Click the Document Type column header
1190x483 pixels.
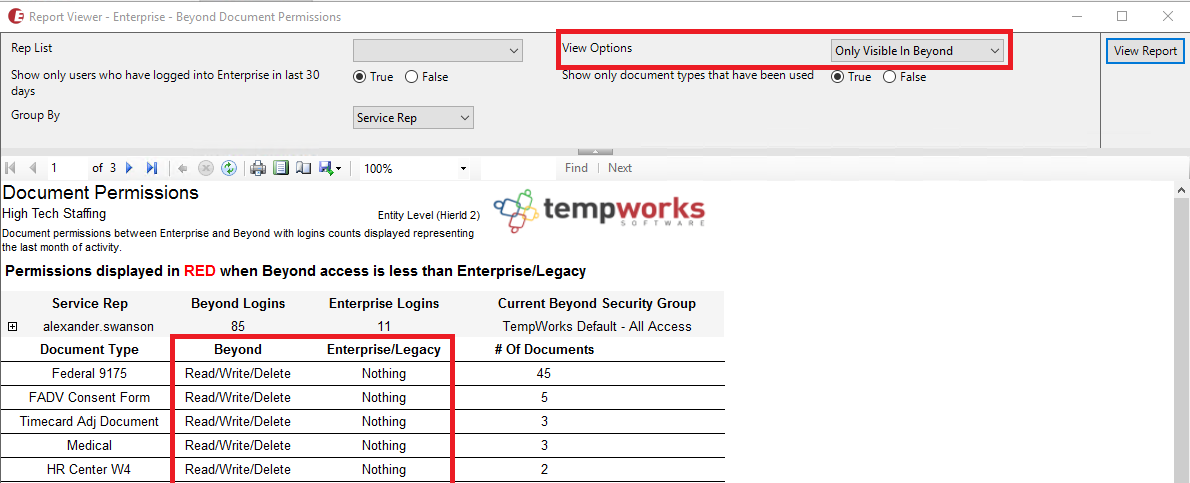point(89,349)
